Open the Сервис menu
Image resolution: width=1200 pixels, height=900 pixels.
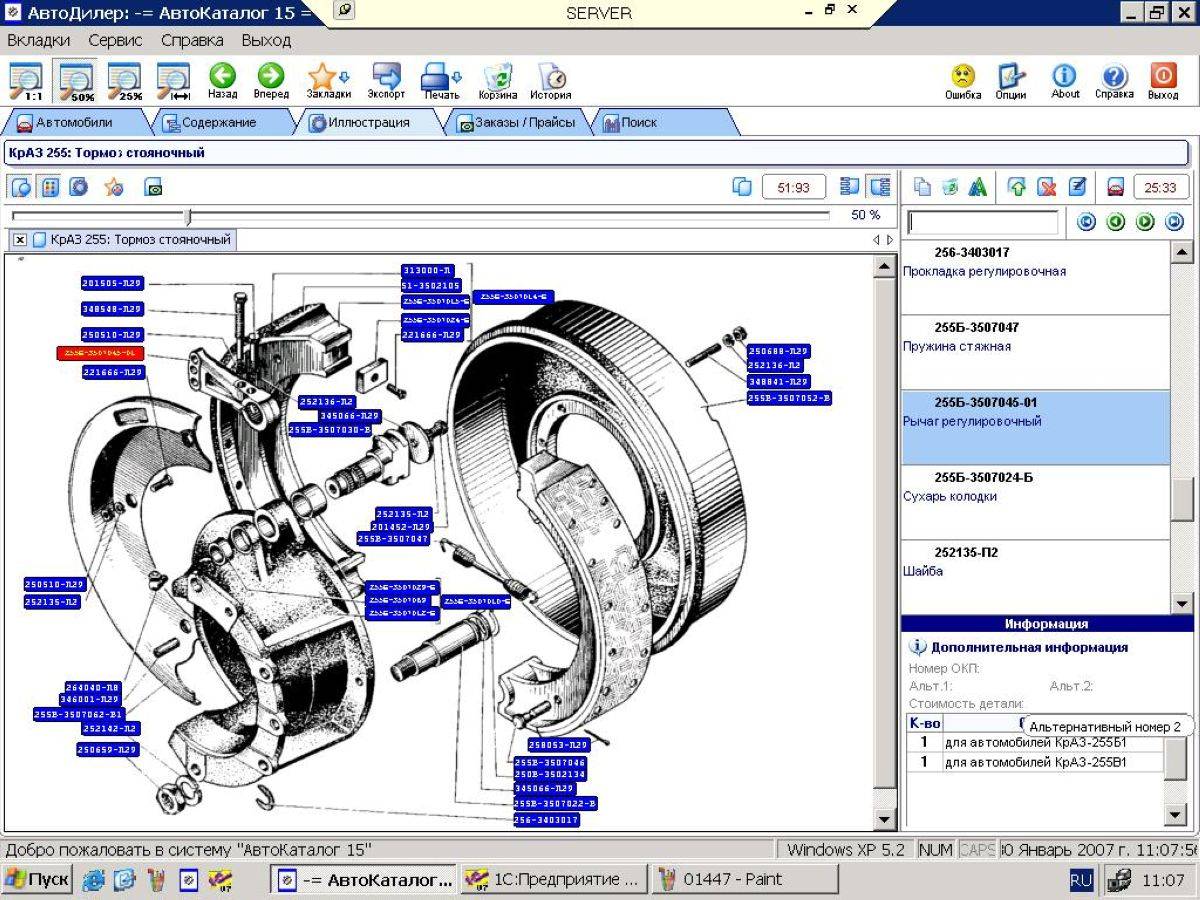coord(115,41)
